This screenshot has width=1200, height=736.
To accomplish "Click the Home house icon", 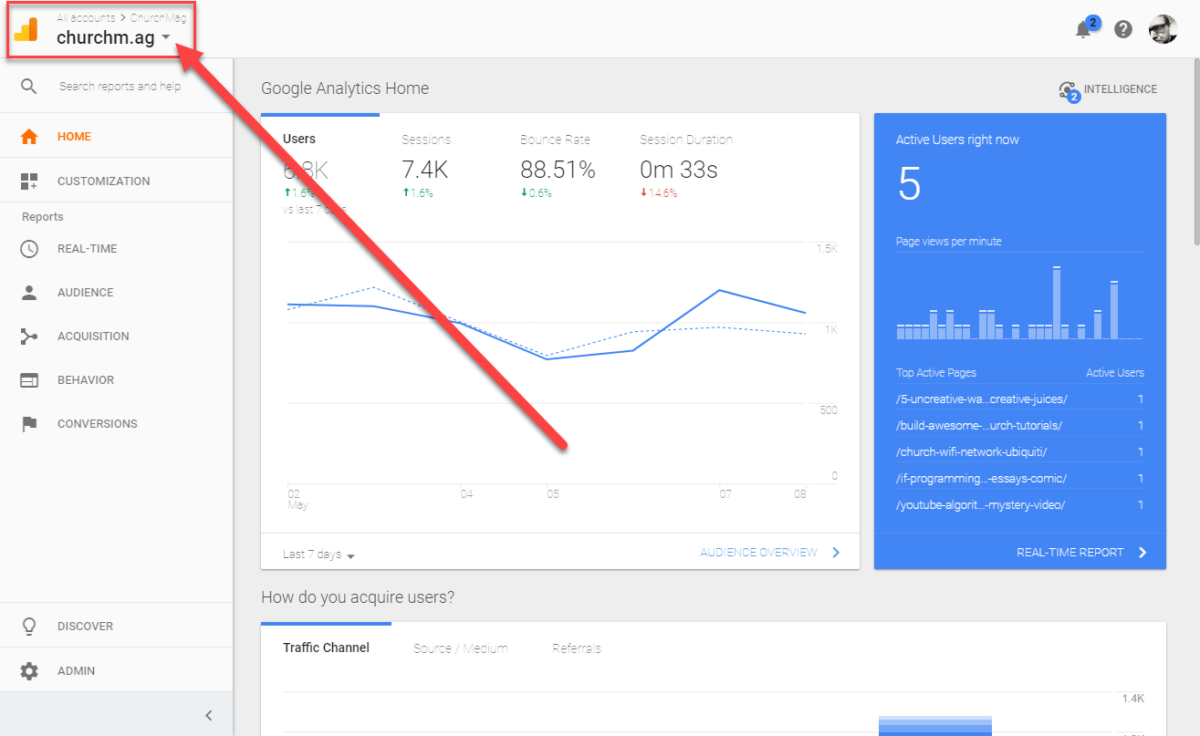I will pos(29,137).
